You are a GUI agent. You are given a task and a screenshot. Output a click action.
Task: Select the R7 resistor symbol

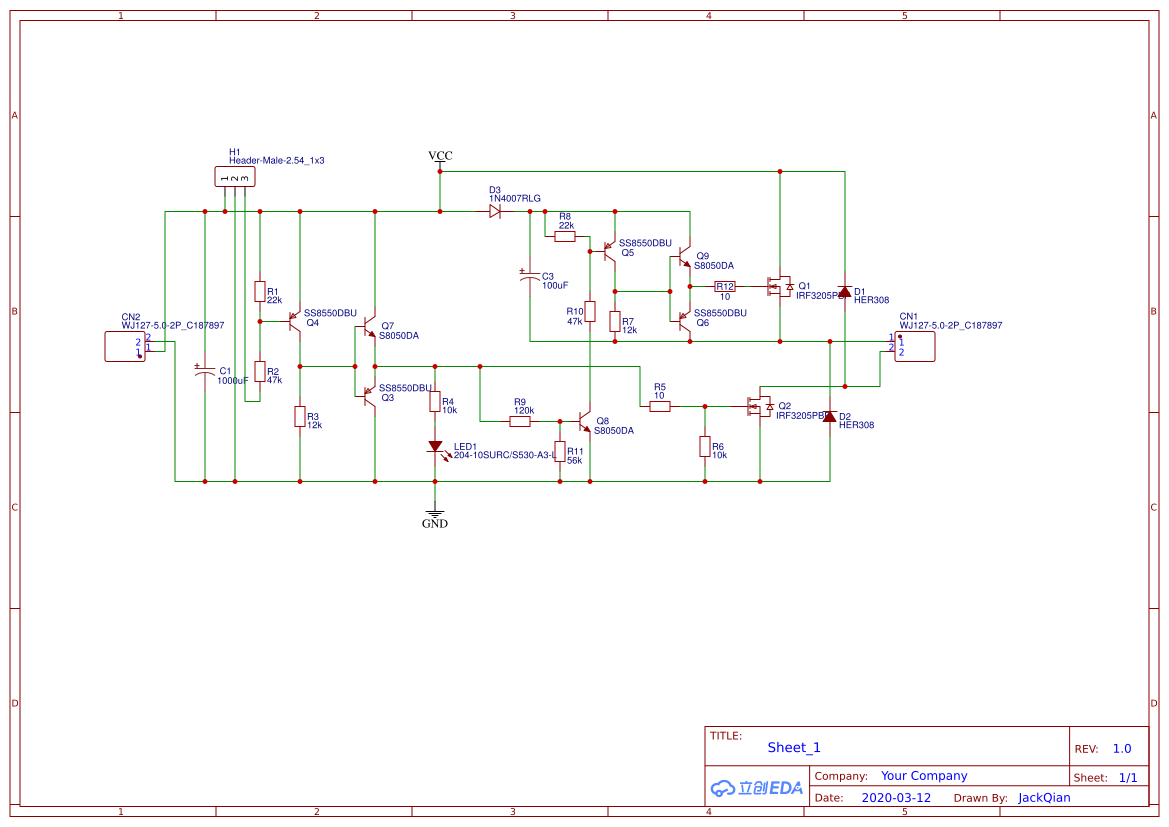click(615, 321)
